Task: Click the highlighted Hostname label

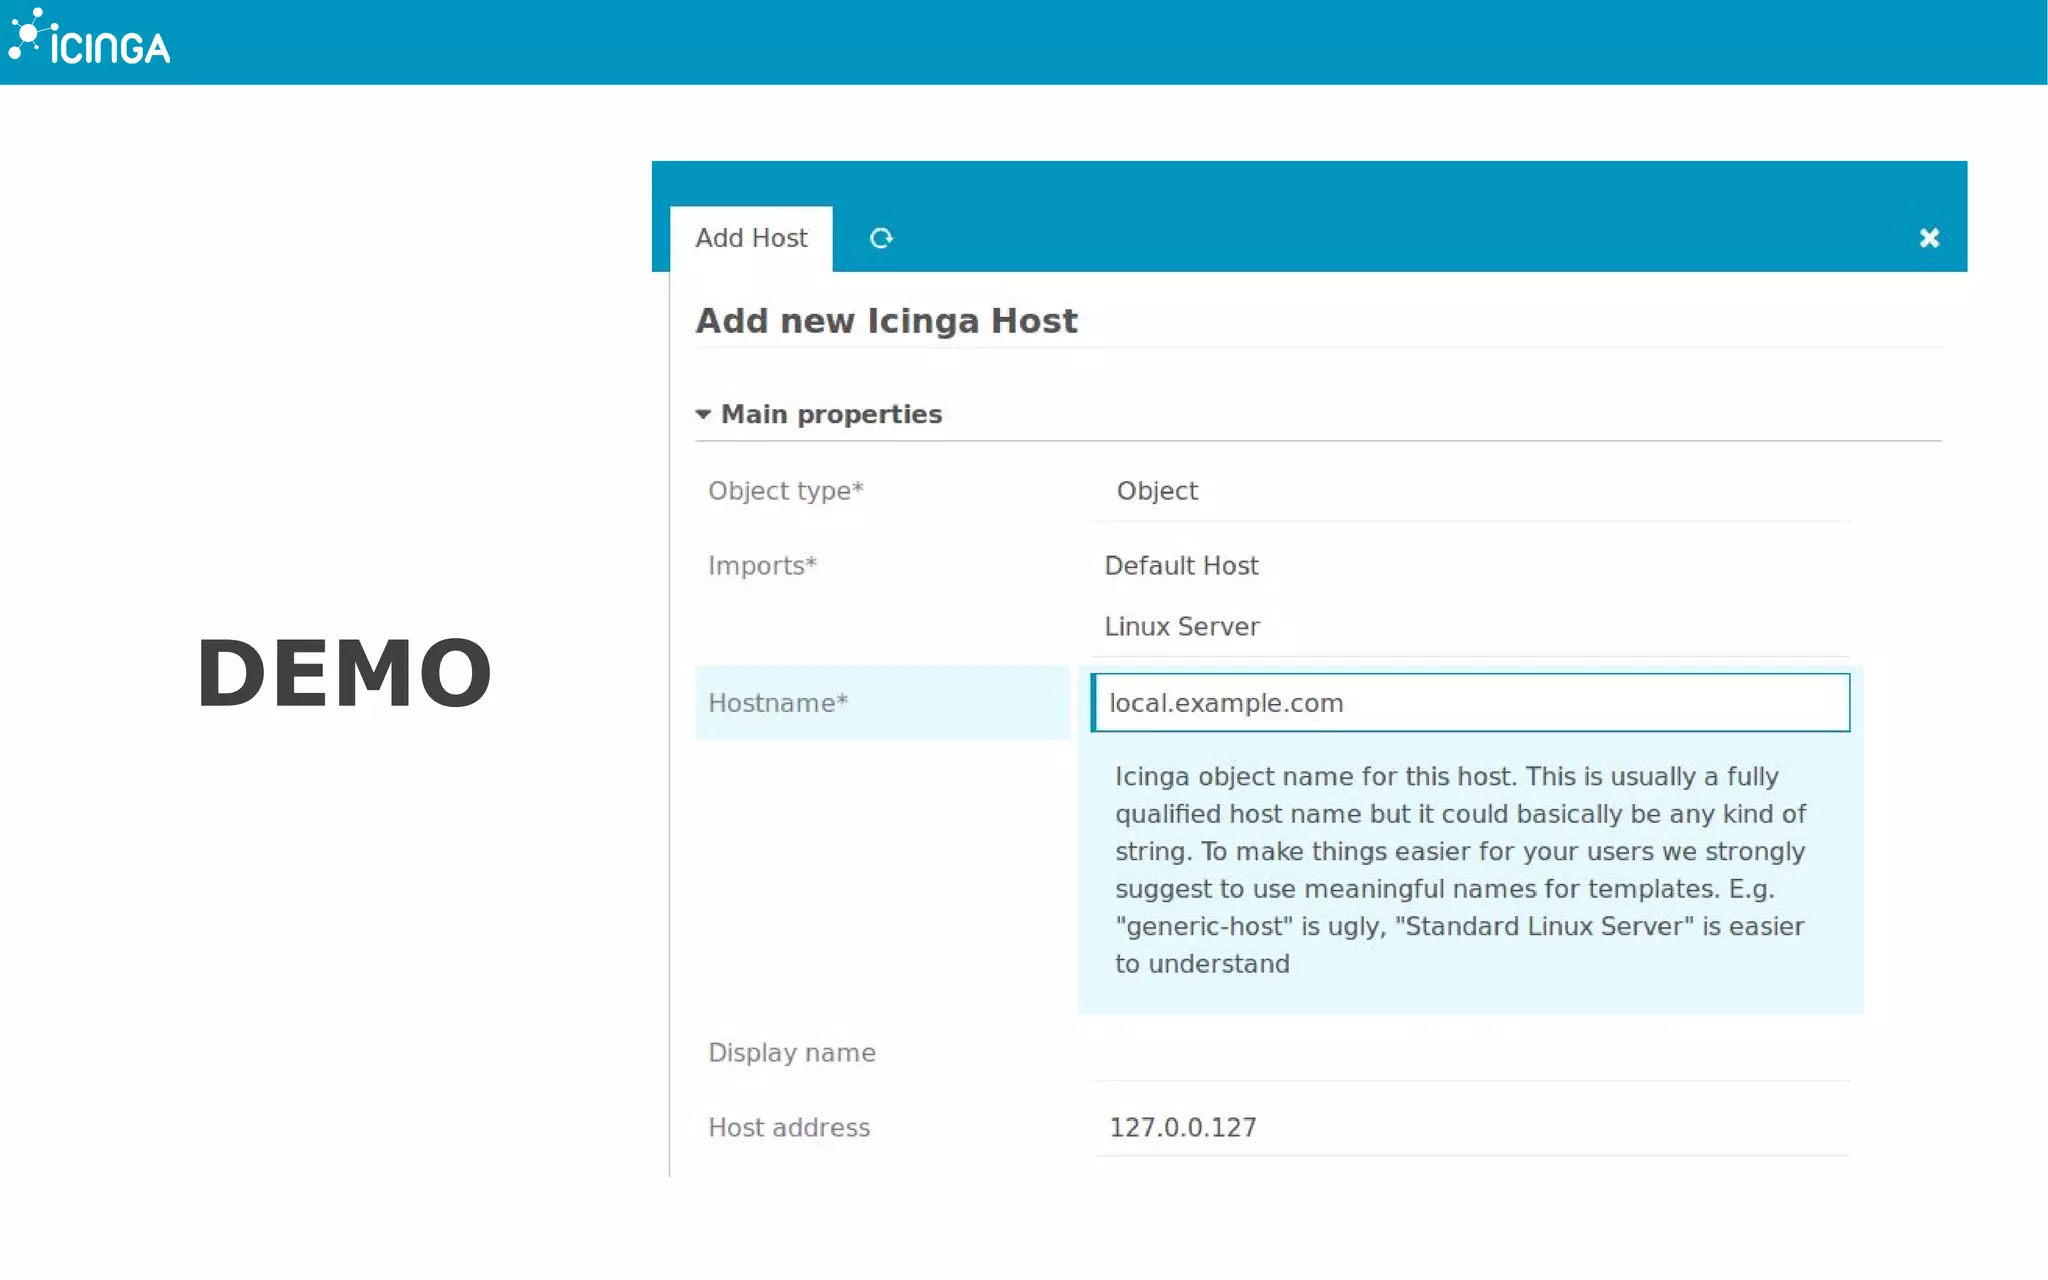Action: click(778, 703)
